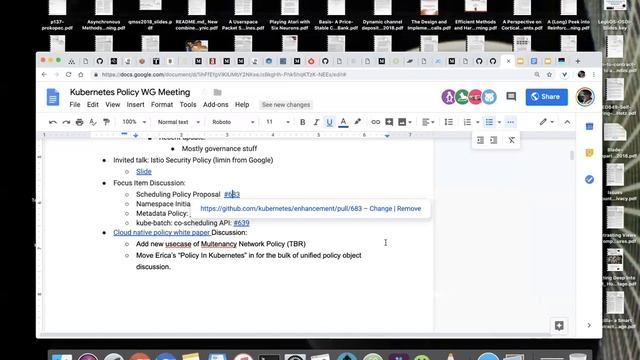
Task: Open the Tools menu
Action: coord(188,105)
